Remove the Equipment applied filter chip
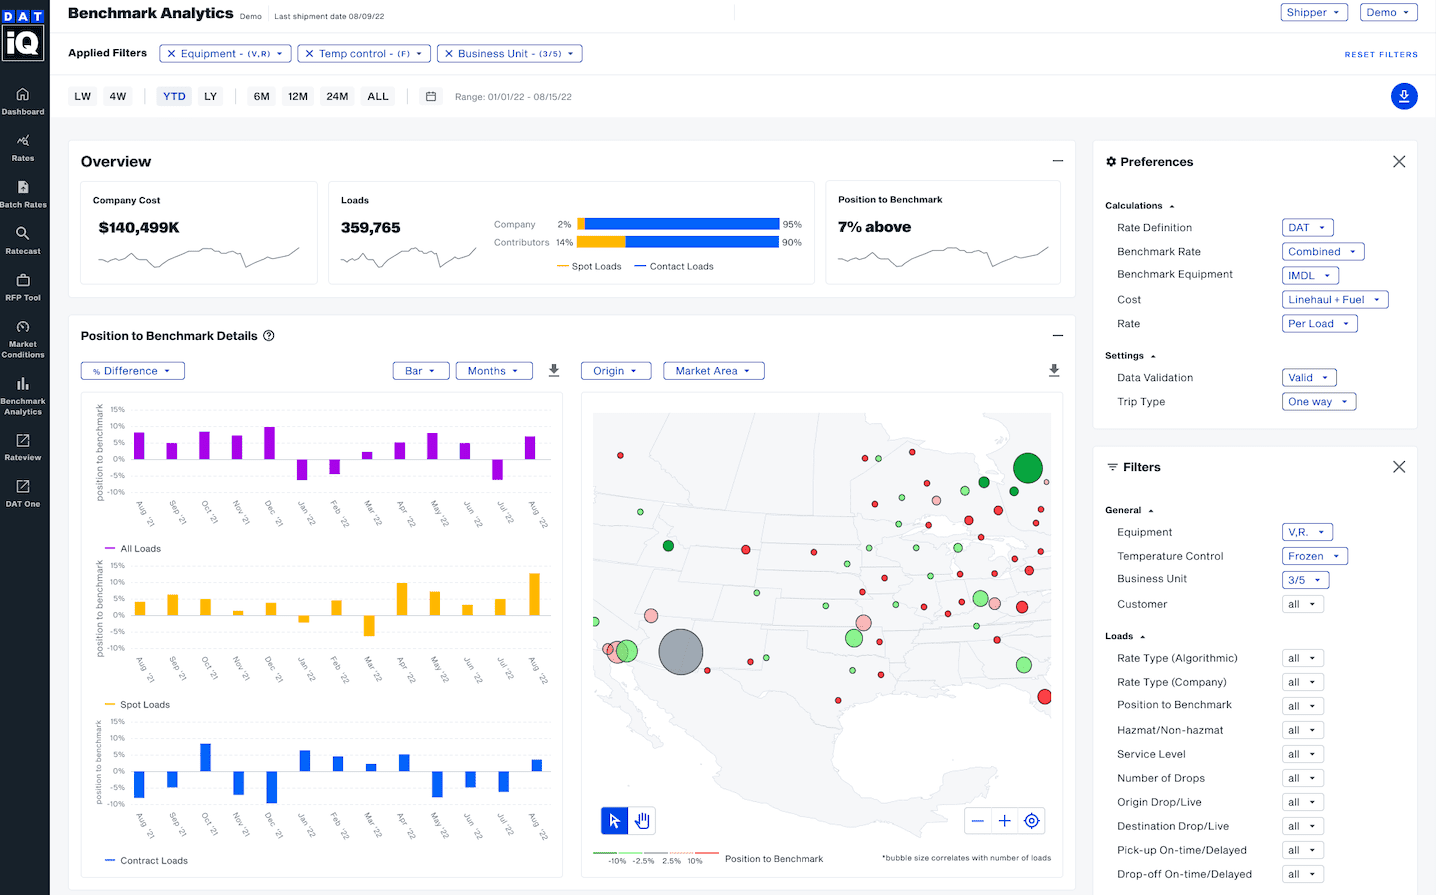This screenshot has width=1436, height=895. (x=172, y=54)
